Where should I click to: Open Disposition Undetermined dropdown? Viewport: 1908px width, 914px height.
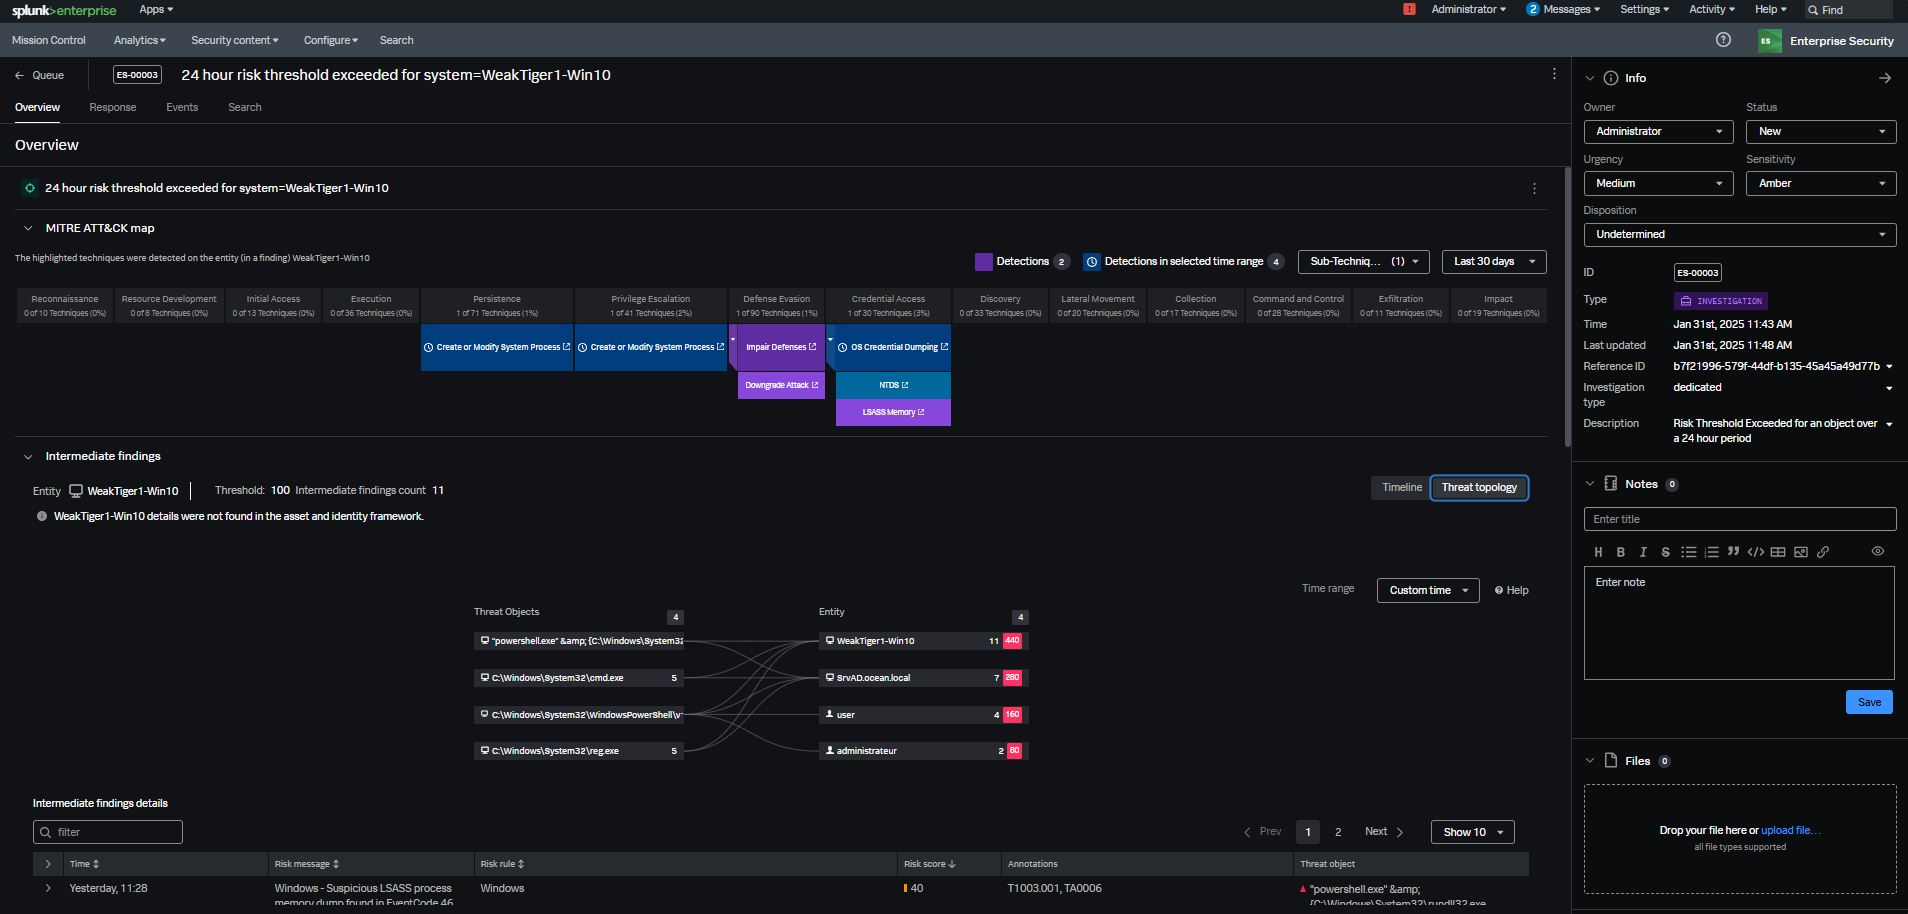[1740, 235]
